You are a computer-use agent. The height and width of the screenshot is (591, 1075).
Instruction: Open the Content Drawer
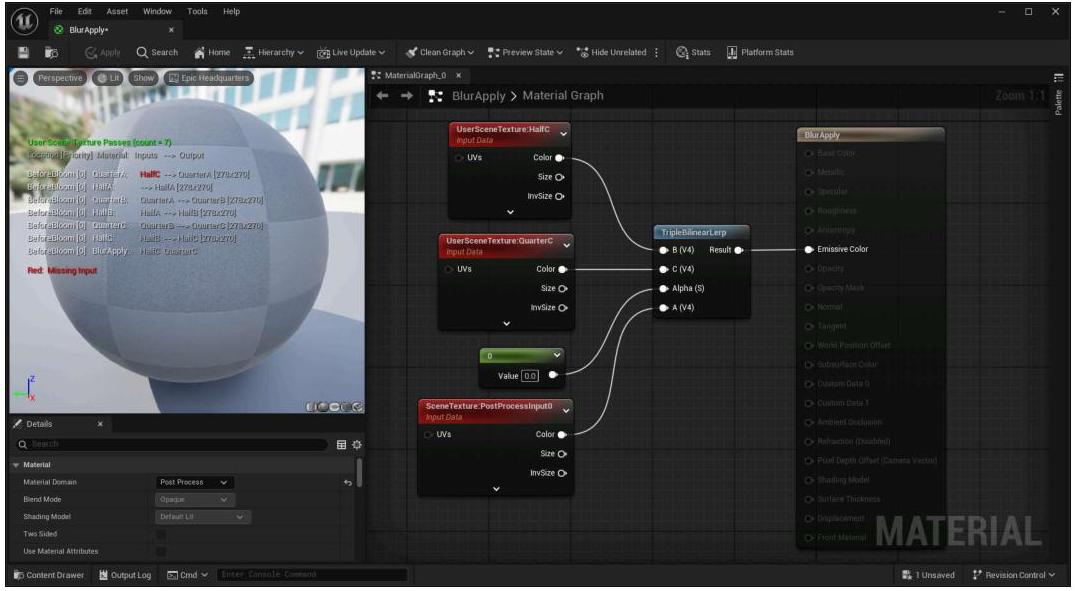coord(48,575)
